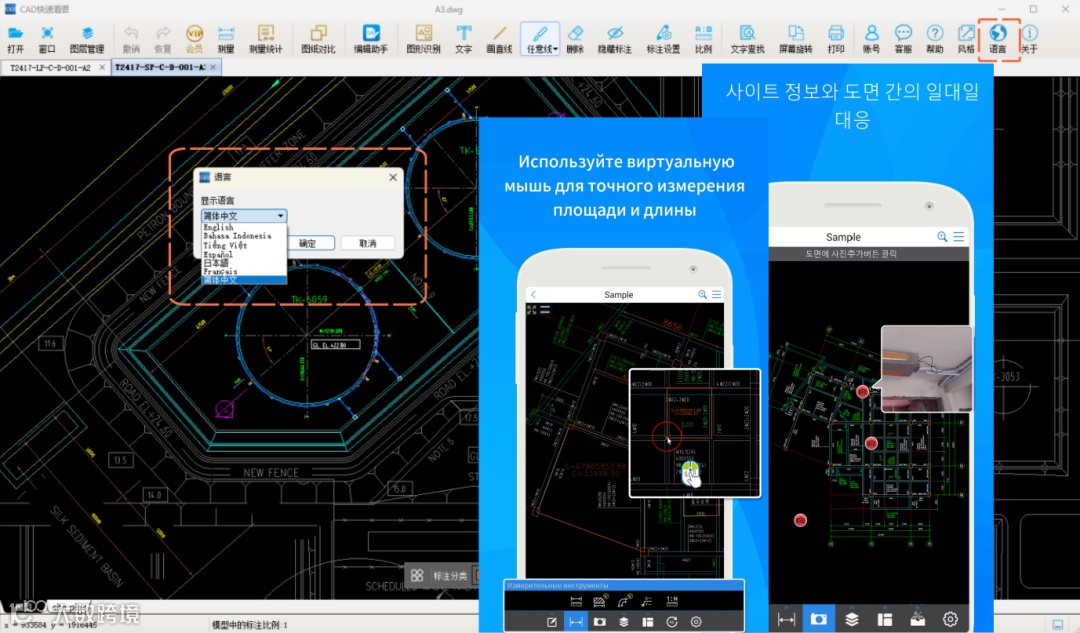Confirm with the 确定 button
This screenshot has width=1080, height=633.
point(308,243)
